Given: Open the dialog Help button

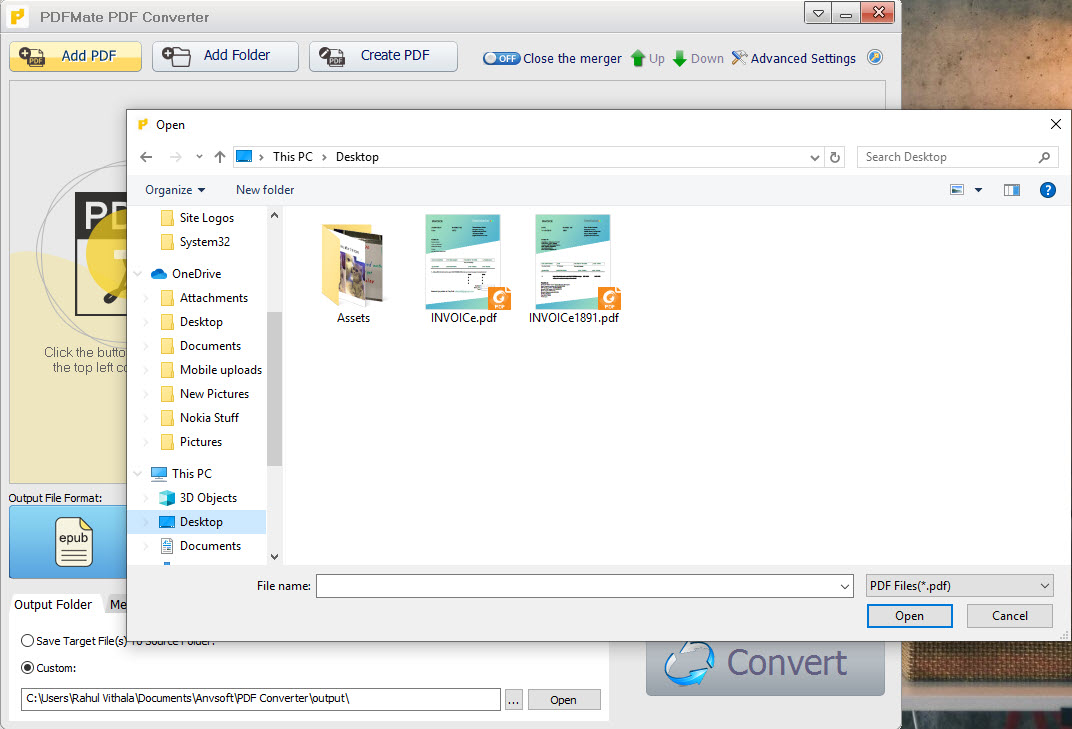Looking at the screenshot, I should (1047, 190).
